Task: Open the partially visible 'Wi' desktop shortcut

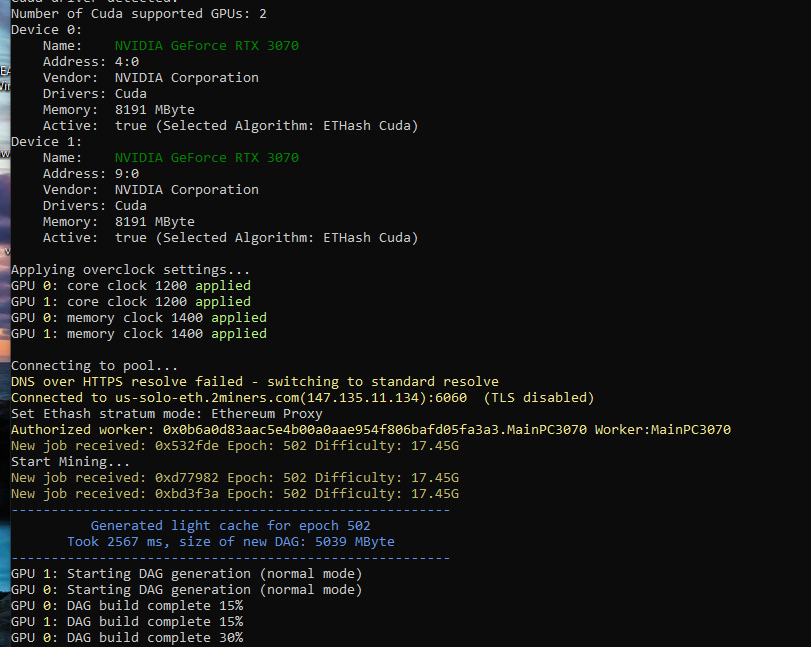Action: tap(4, 87)
